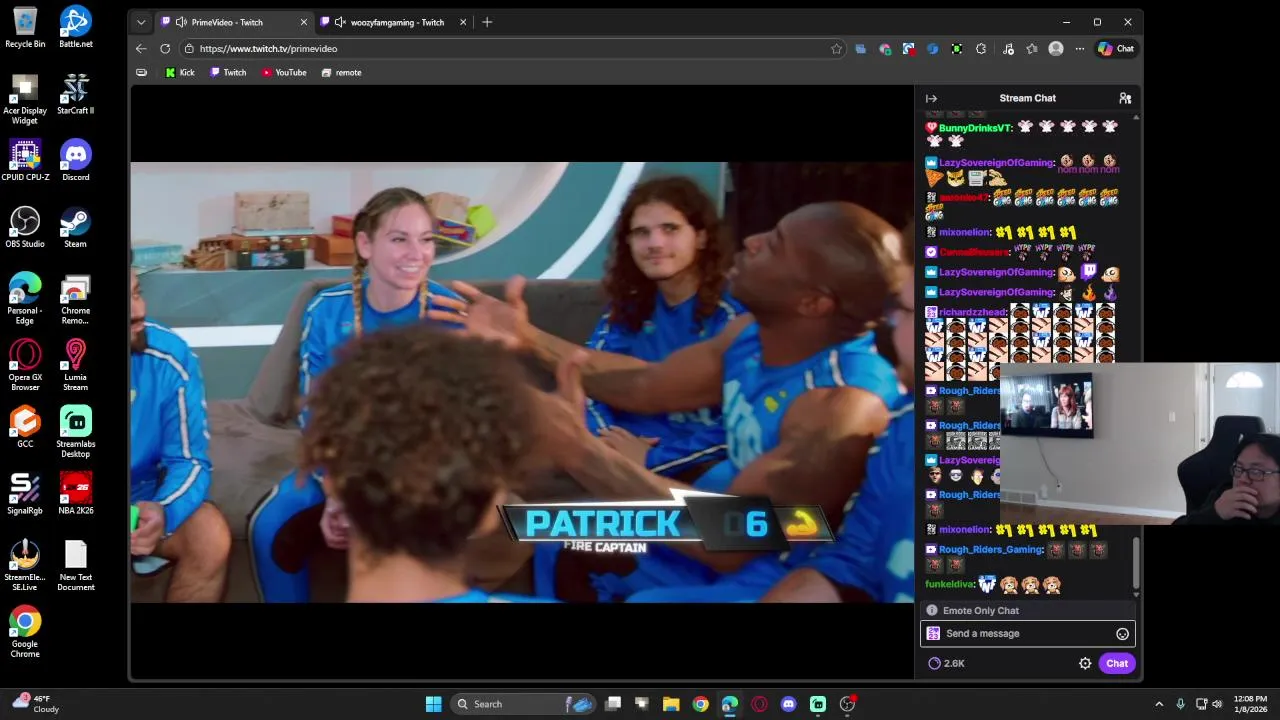This screenshot has width=1280, height=720.
Task: Open OBS Studio desktop shortcut
Action: (25, 228)
